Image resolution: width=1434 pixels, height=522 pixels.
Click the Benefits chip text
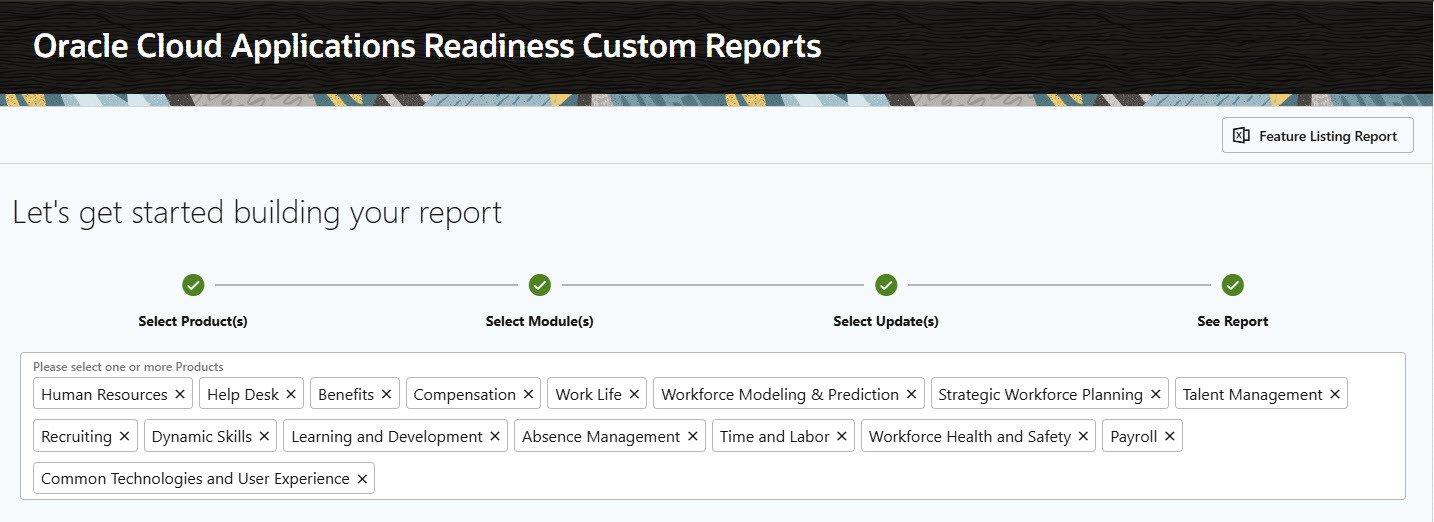click(346, 394)
